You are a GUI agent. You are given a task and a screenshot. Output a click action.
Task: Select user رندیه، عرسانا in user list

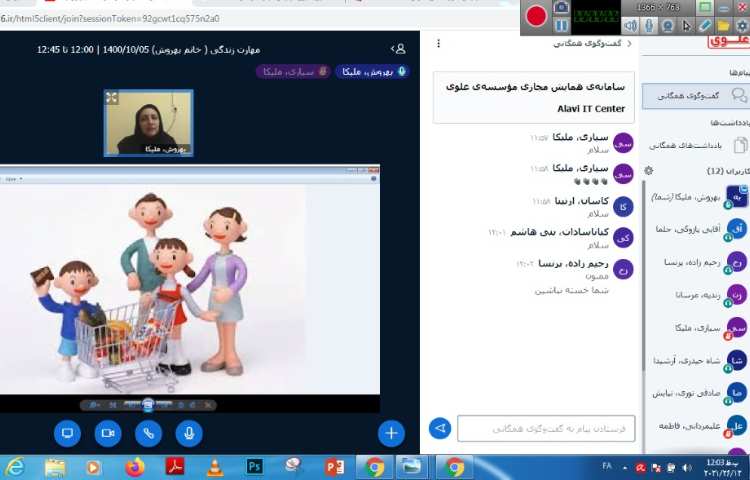pyautogui.click(x=698, y=295)
